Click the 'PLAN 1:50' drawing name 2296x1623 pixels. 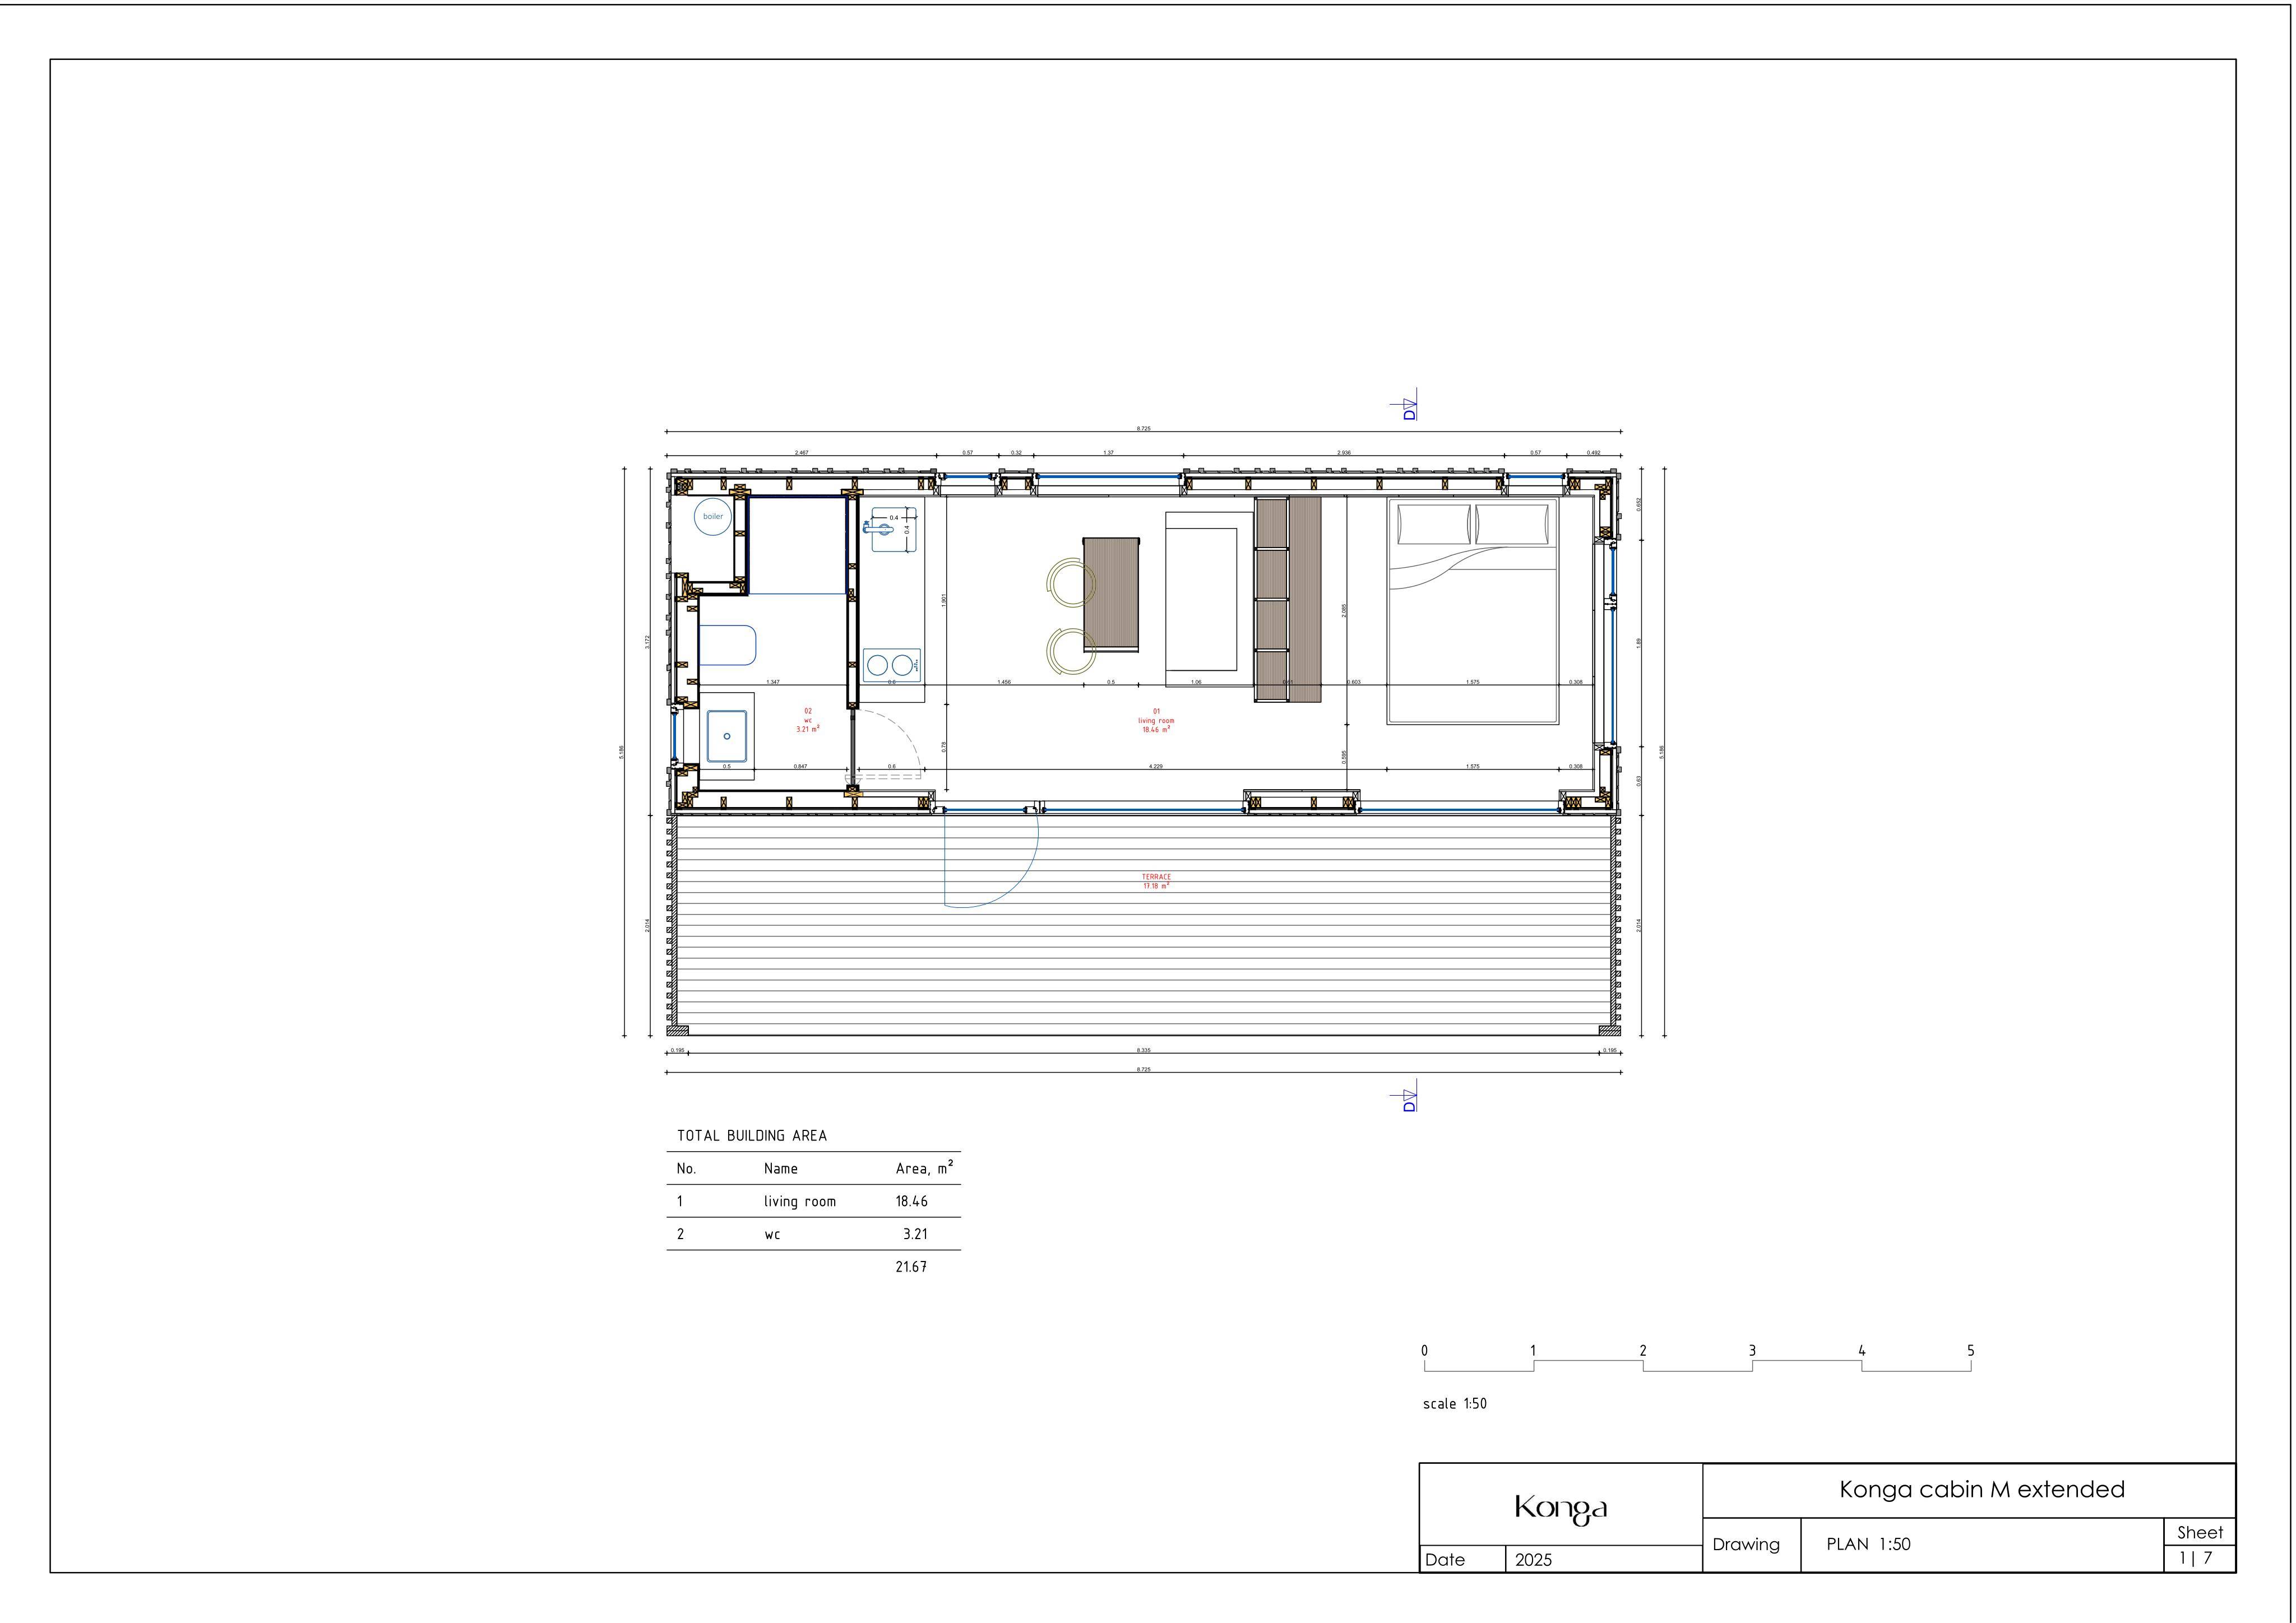[x=1868, y=1544]
